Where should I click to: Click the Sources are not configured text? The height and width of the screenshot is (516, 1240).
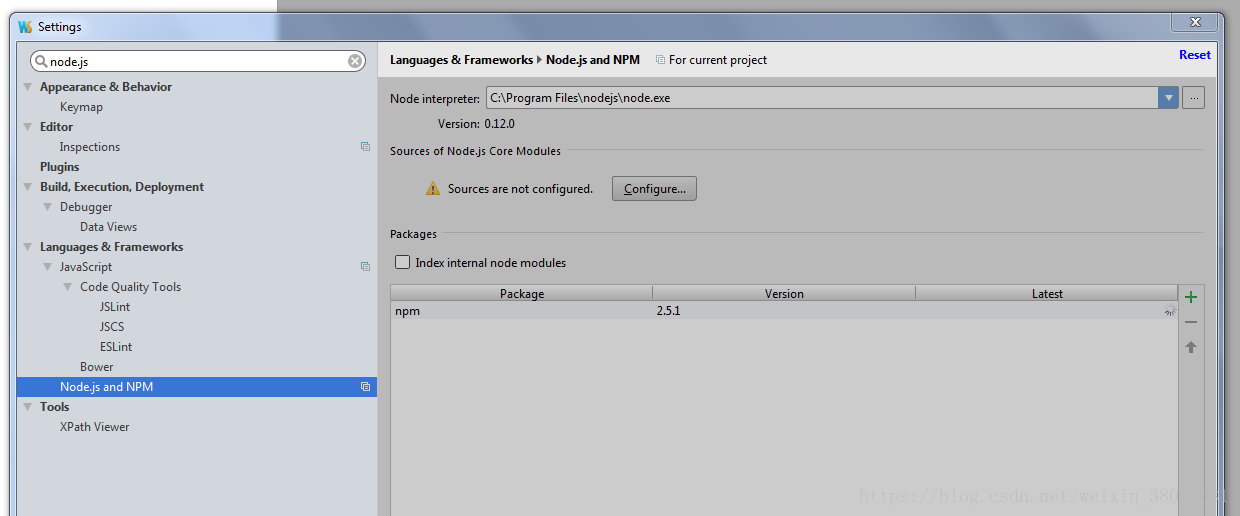520,188
